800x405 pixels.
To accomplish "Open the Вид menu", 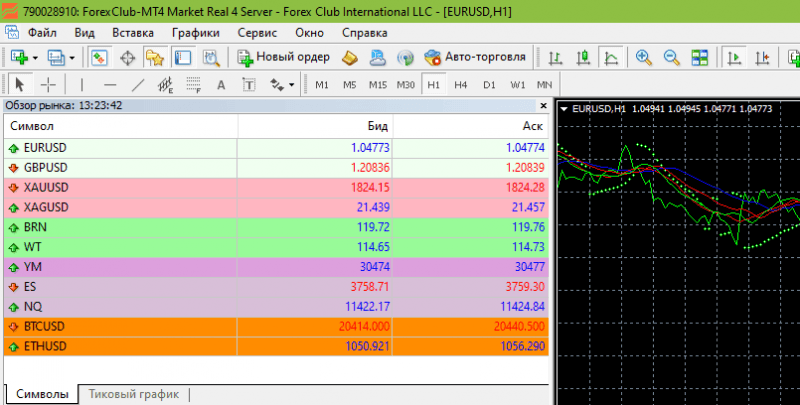I will 84,33.
